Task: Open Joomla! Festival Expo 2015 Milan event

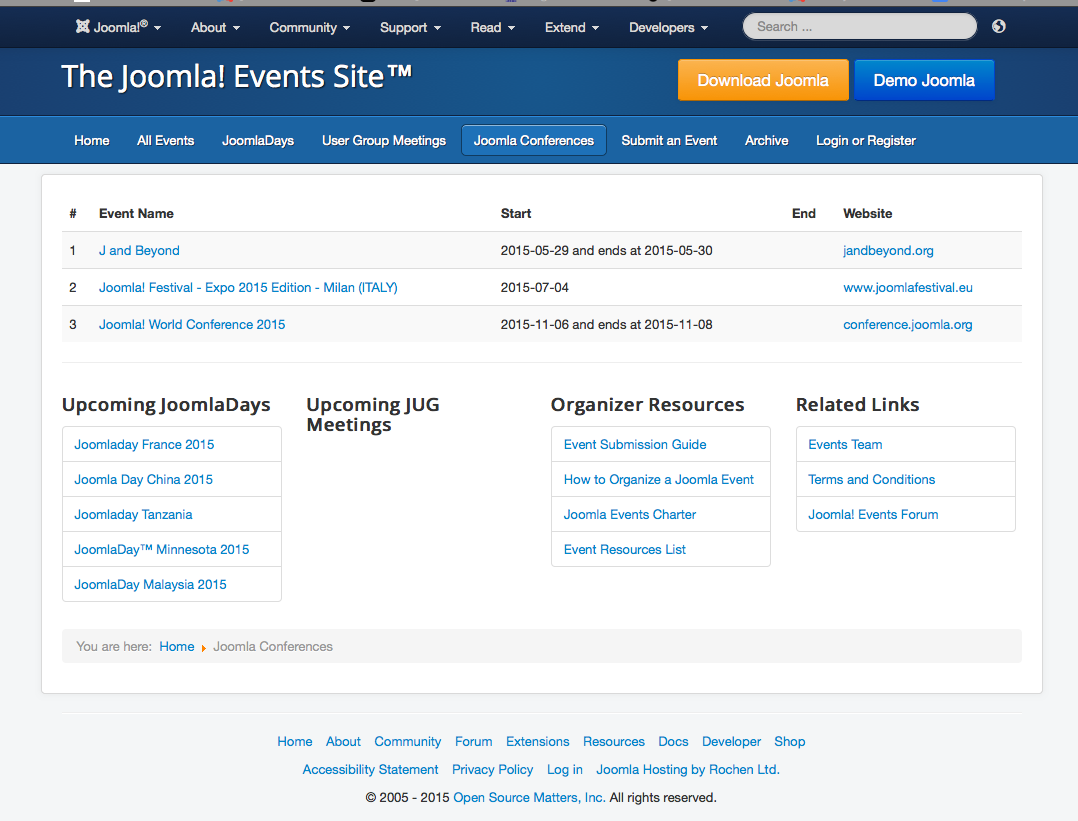Action: pos(248,287)
